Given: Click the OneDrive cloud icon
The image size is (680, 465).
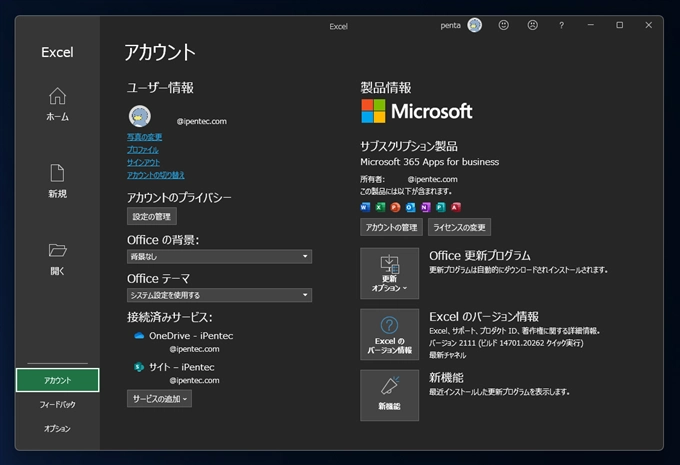Looking at the screenshot, I should 139,336.
